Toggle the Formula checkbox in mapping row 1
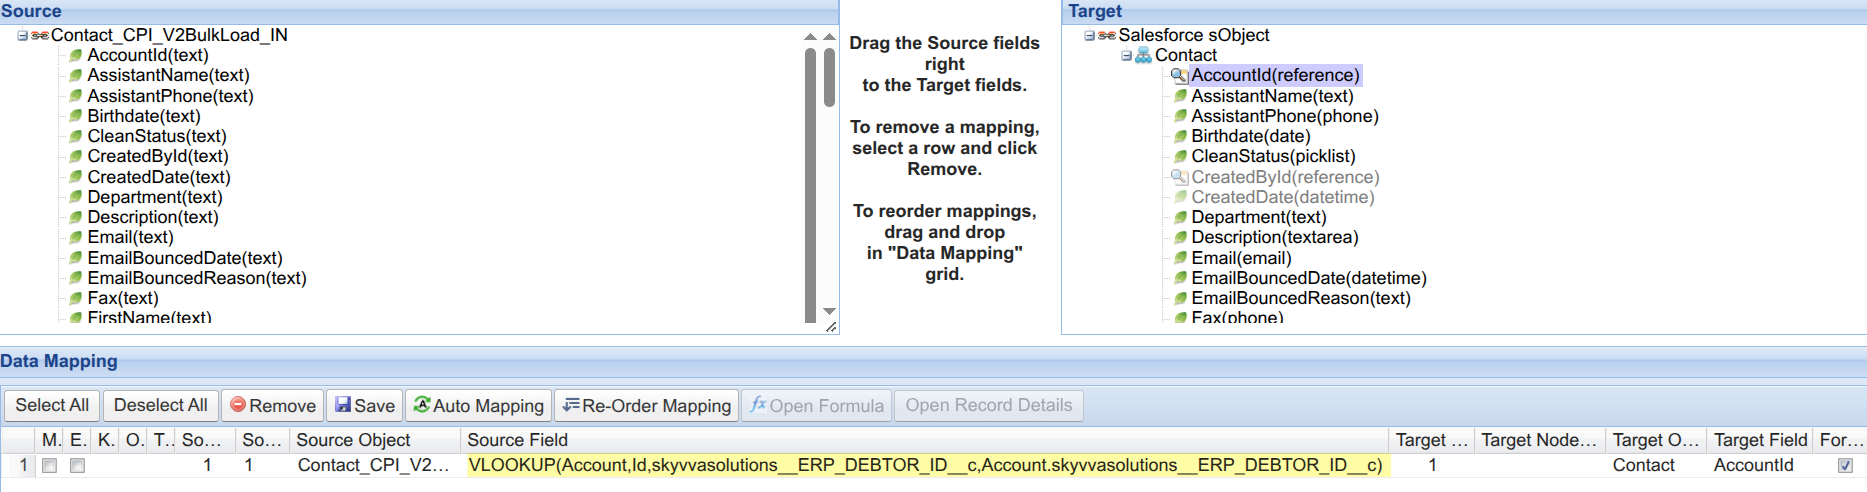1867x492 pixels. (x=1845, y=466)
